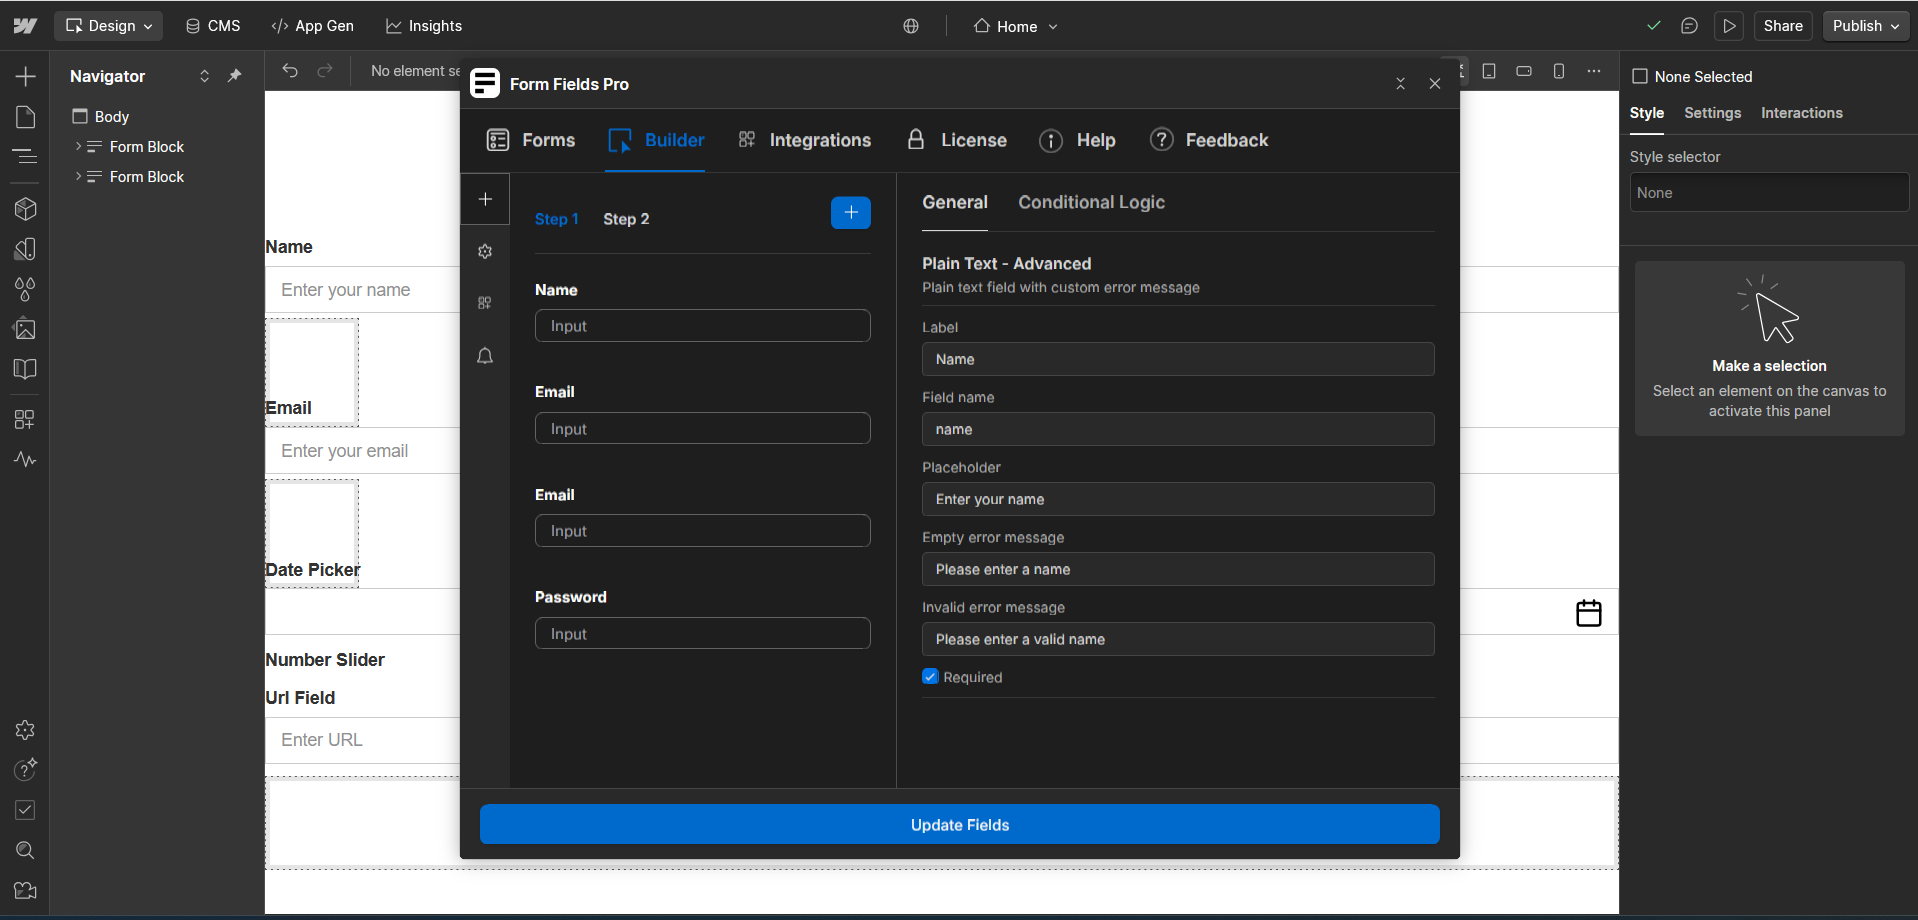Click the Preview play icon

1729,26
